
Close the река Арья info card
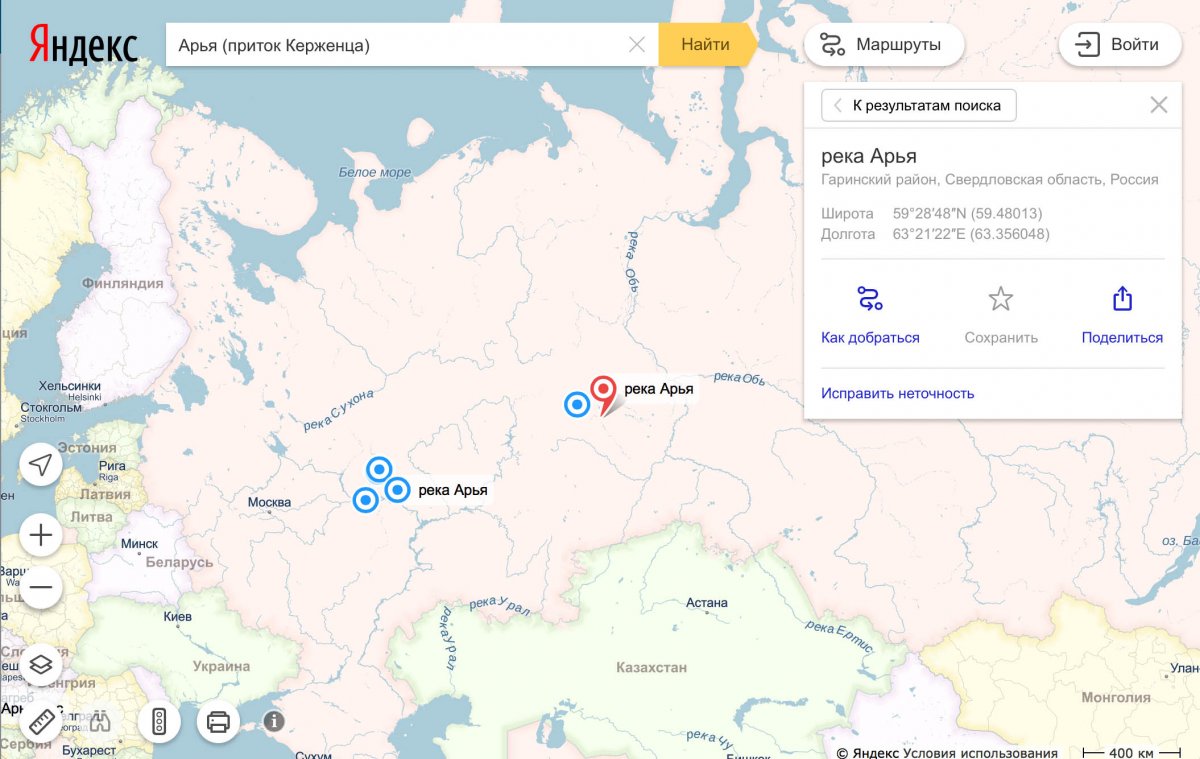[1159, 105]
